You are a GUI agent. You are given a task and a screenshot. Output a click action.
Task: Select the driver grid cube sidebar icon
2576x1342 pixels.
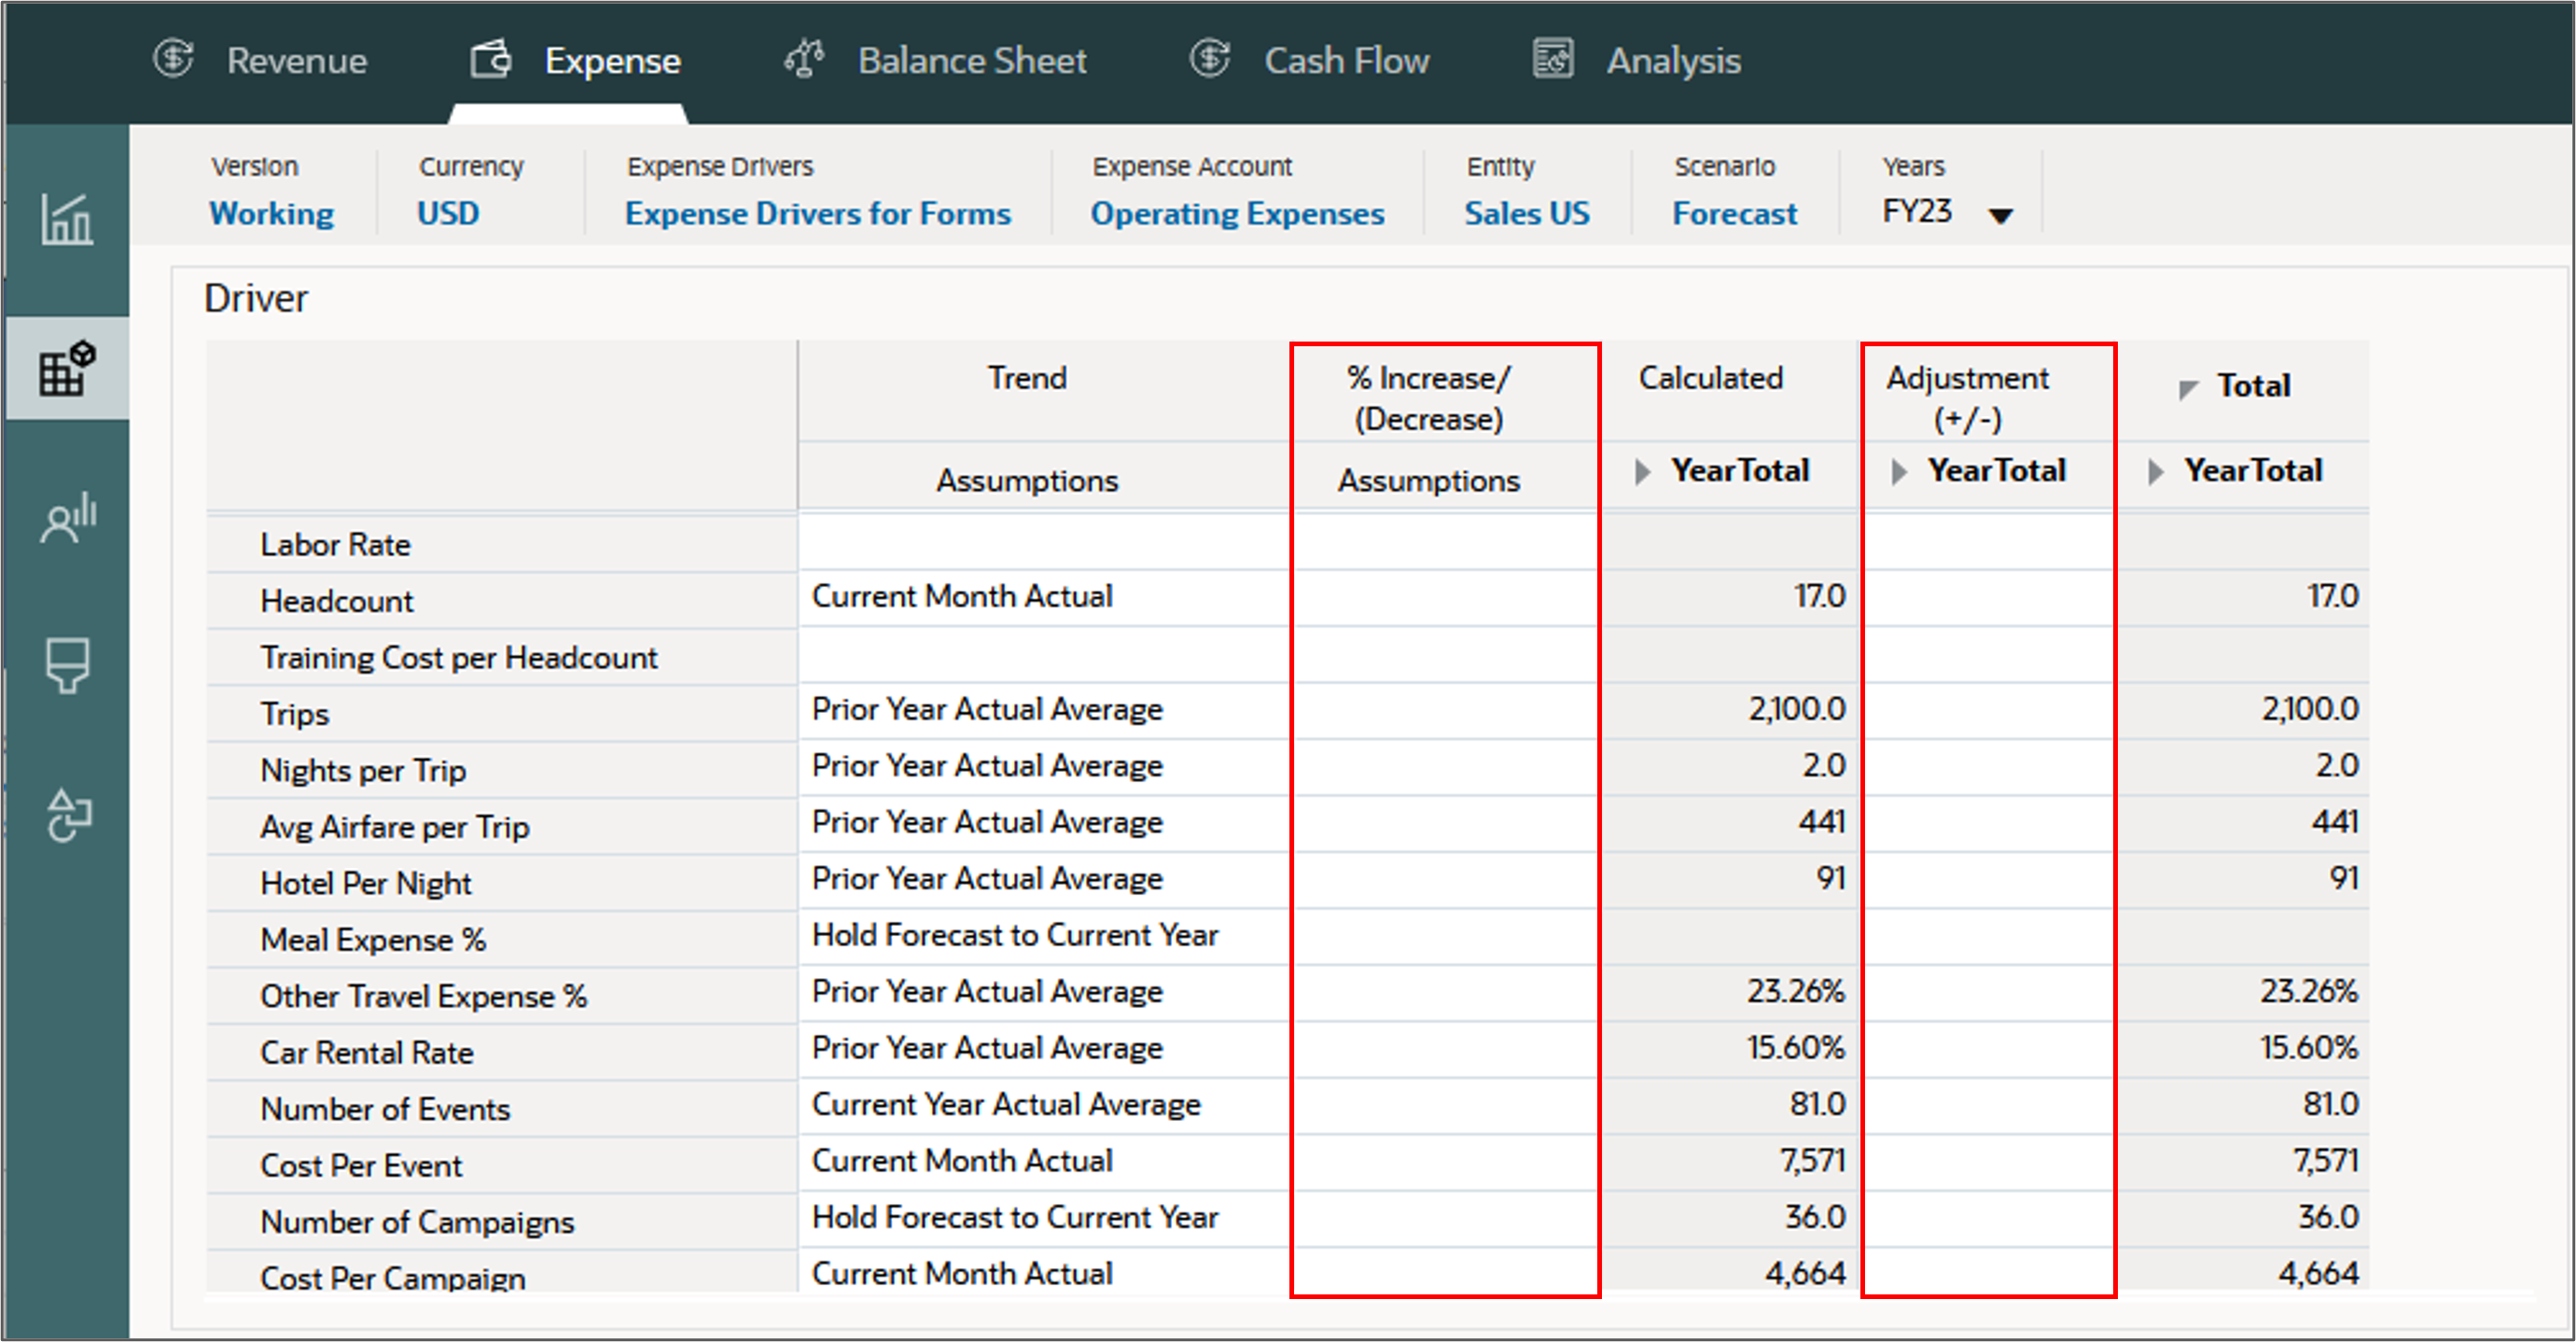[66, 369]
